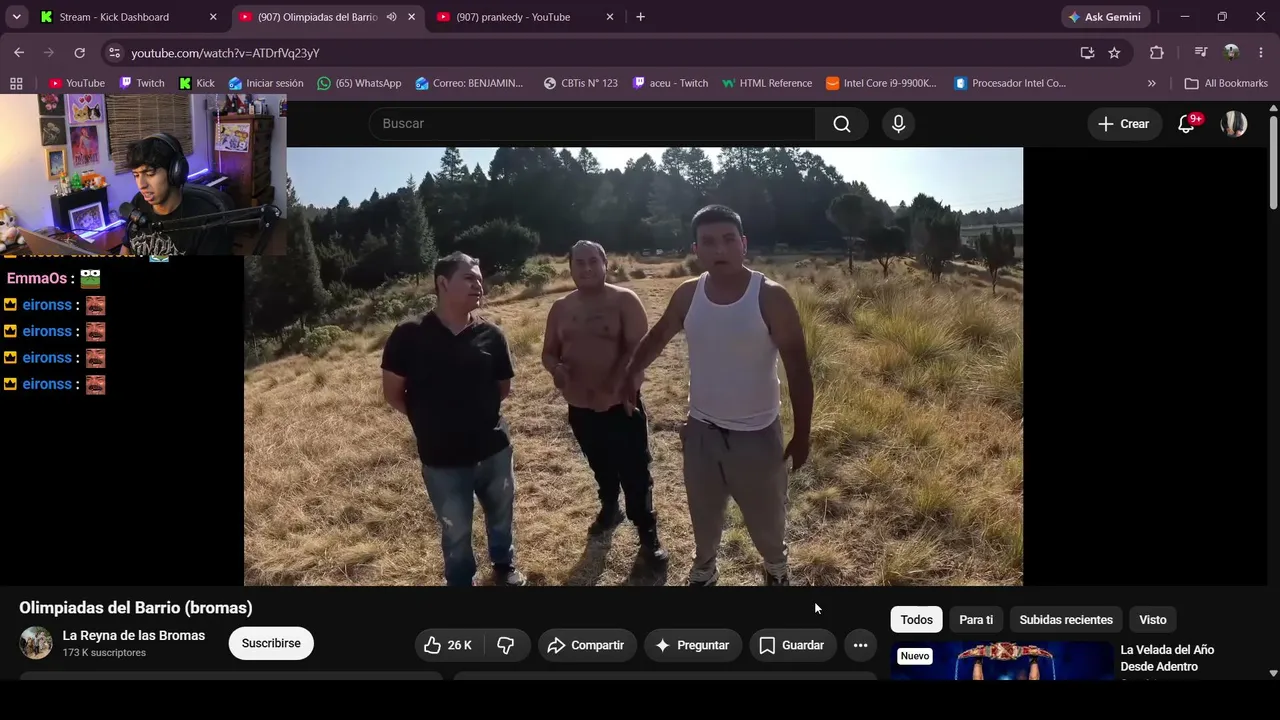Select the Visto filter chip
The height and width of the screenshot is (720, 1280).
click(x=1153, y=619)
